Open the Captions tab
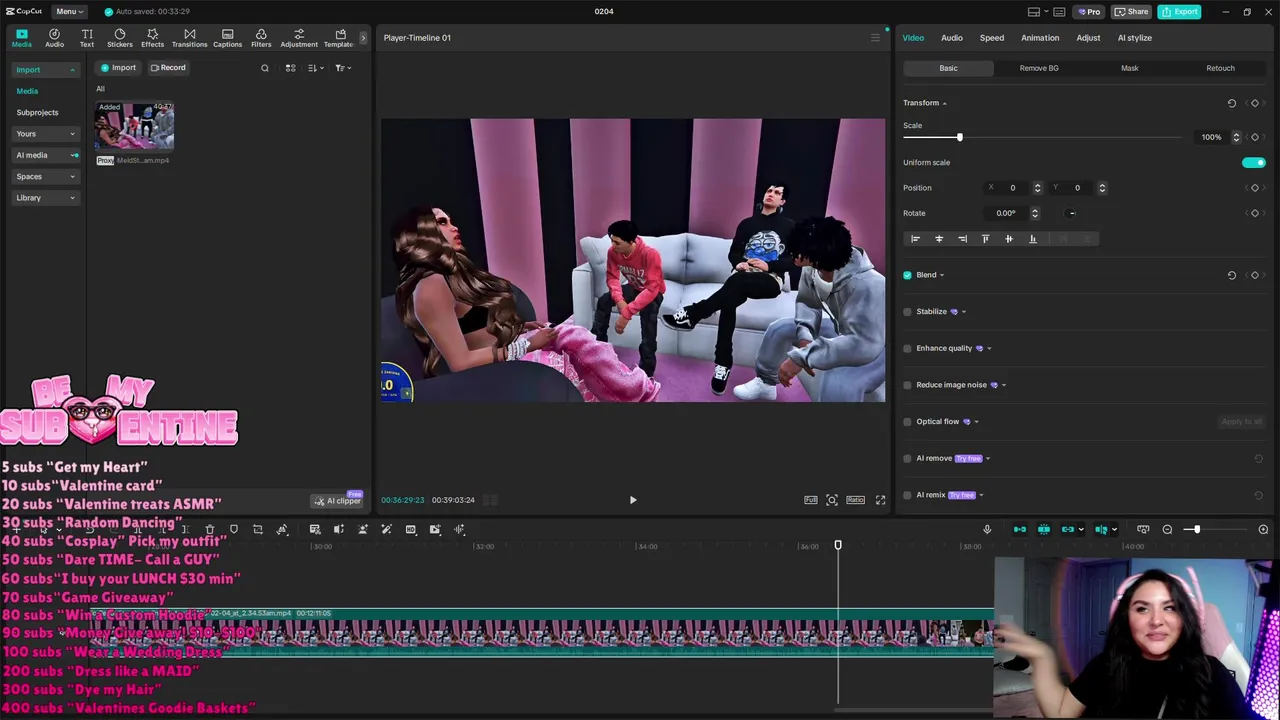Viewport: 1280px width, 720px height. click(x=227, y=38)
